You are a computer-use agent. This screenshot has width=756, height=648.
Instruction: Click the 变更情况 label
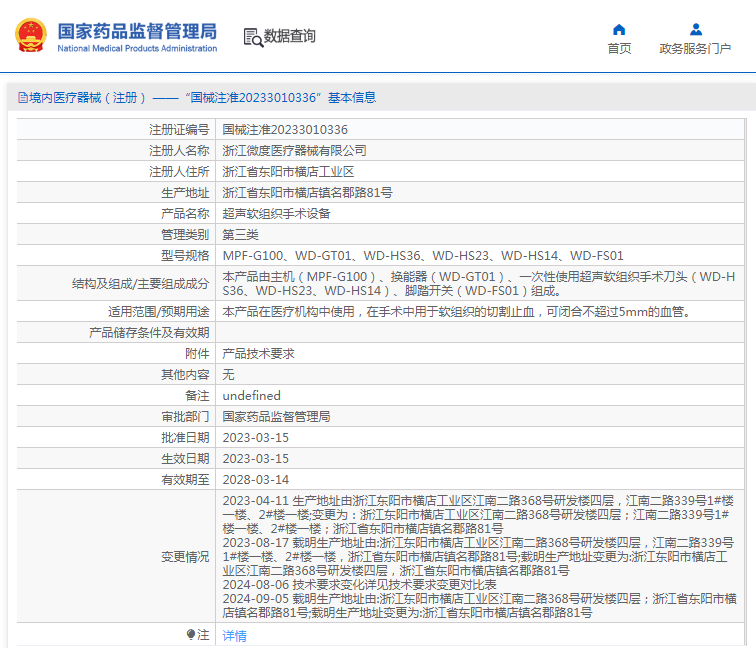tap(185, 557)
